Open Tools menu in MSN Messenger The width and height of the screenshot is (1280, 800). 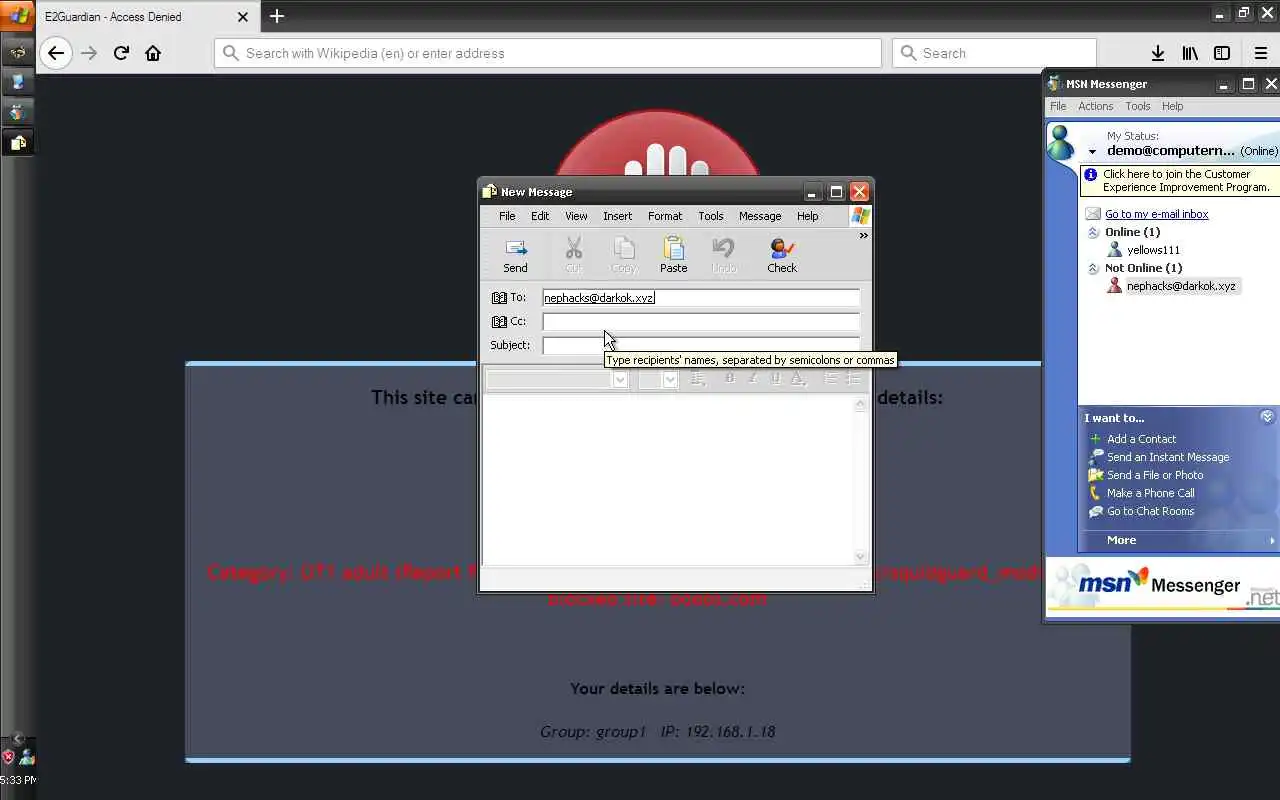pyautogui.click(x=1138, y=106)
